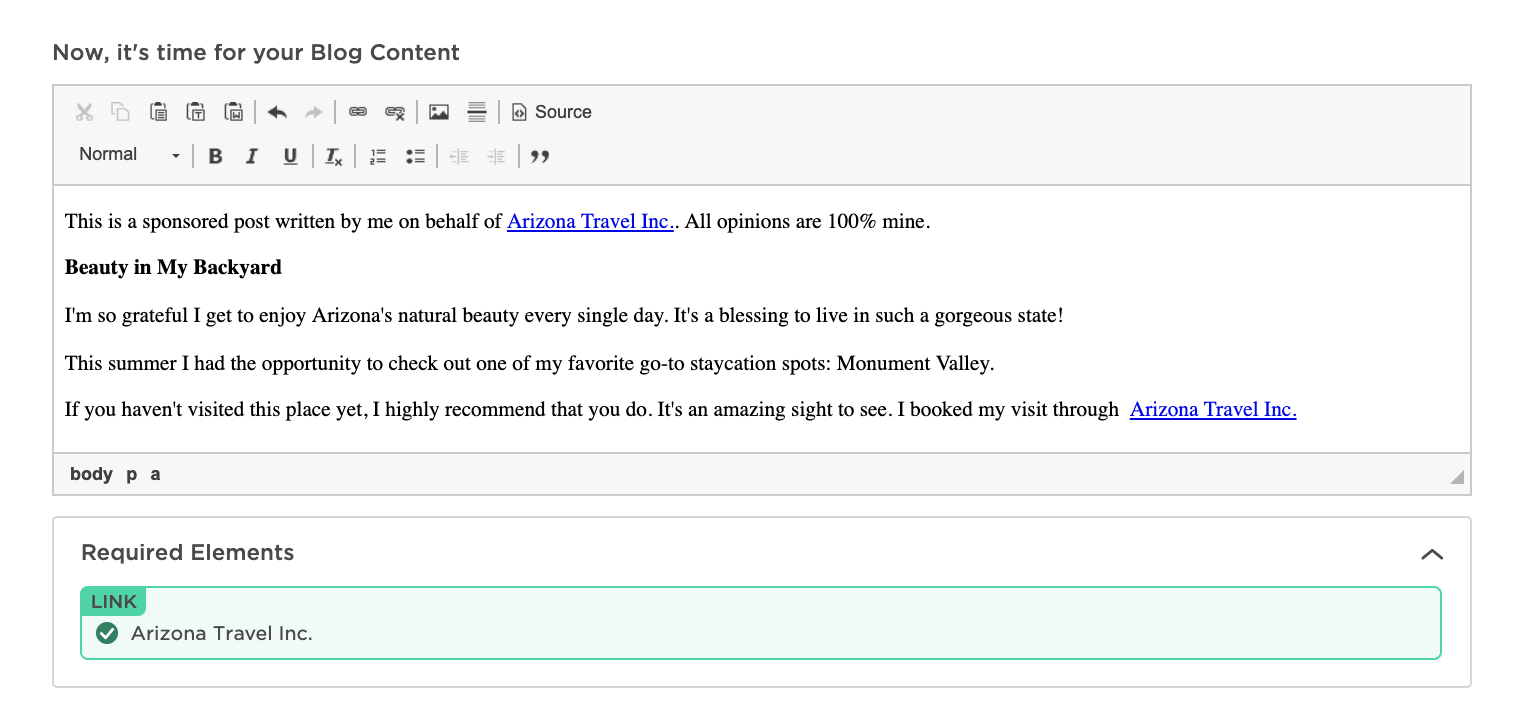Undo the last edit

(x=277, y=112)
